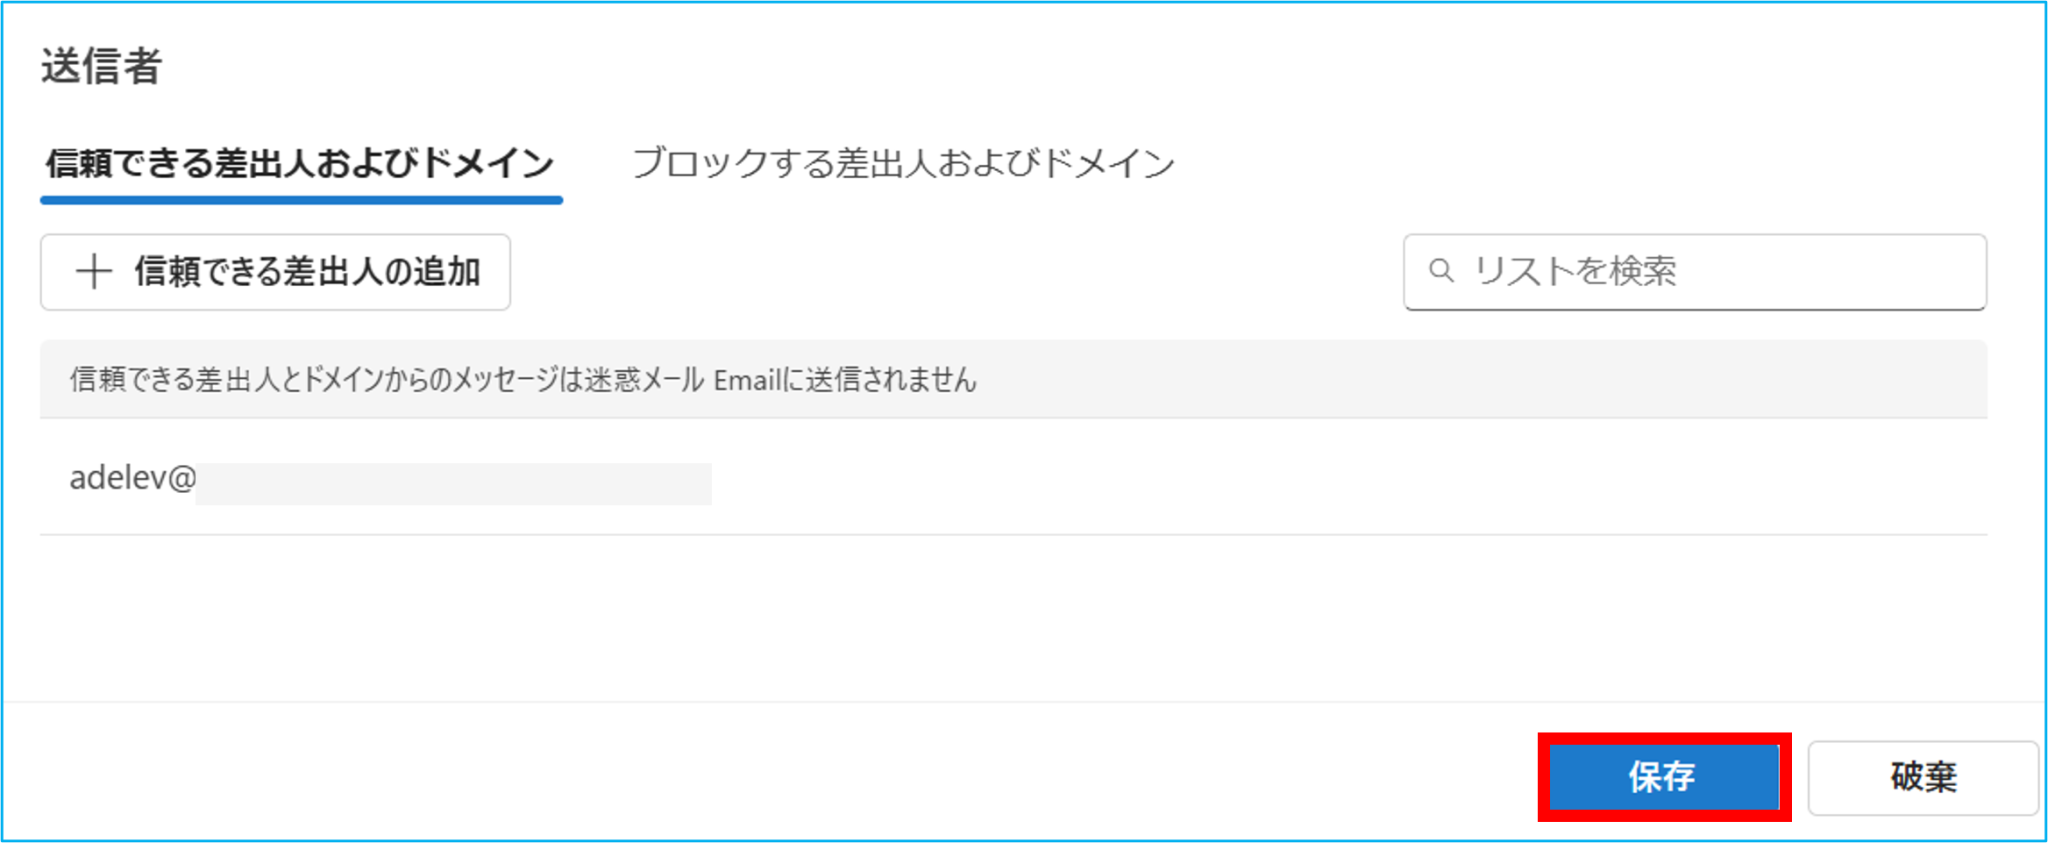2048x843 pixels.
Task: Click the リストを検索 placeholder text
Action: click(x=1576, y=271)
